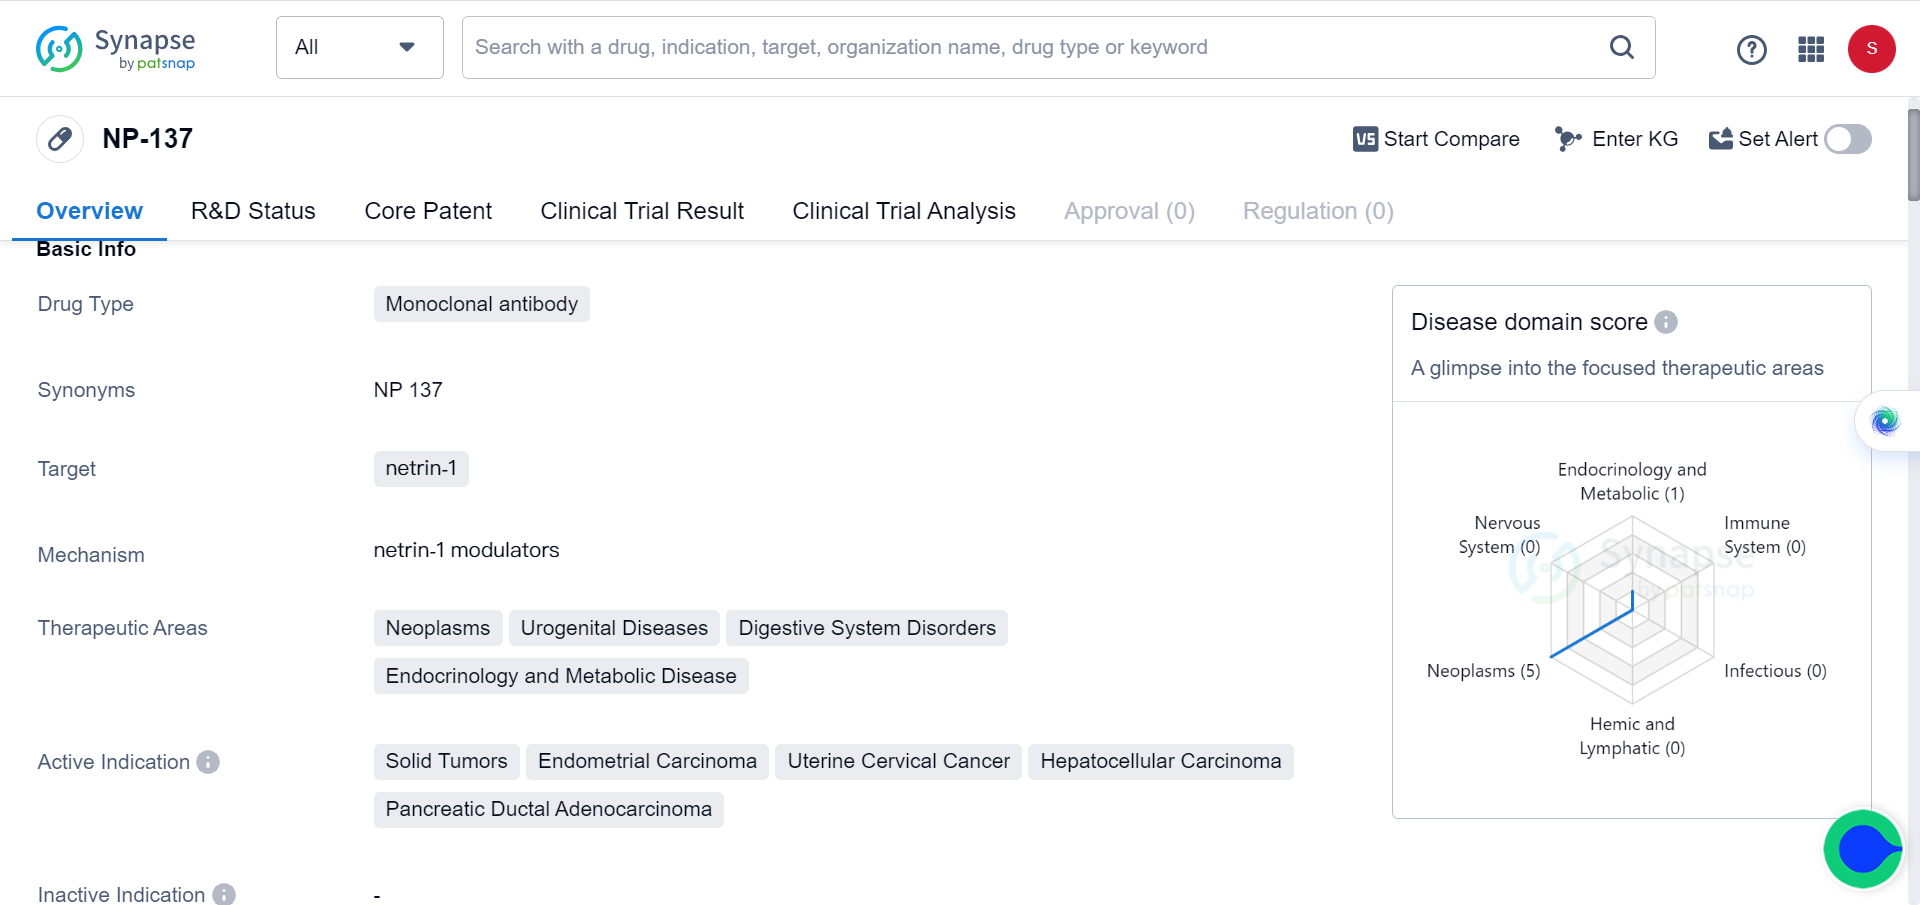This screenshot has height=905, width=1920.
Task: Click the netrin-1 target tag
Action: point(421,468)
